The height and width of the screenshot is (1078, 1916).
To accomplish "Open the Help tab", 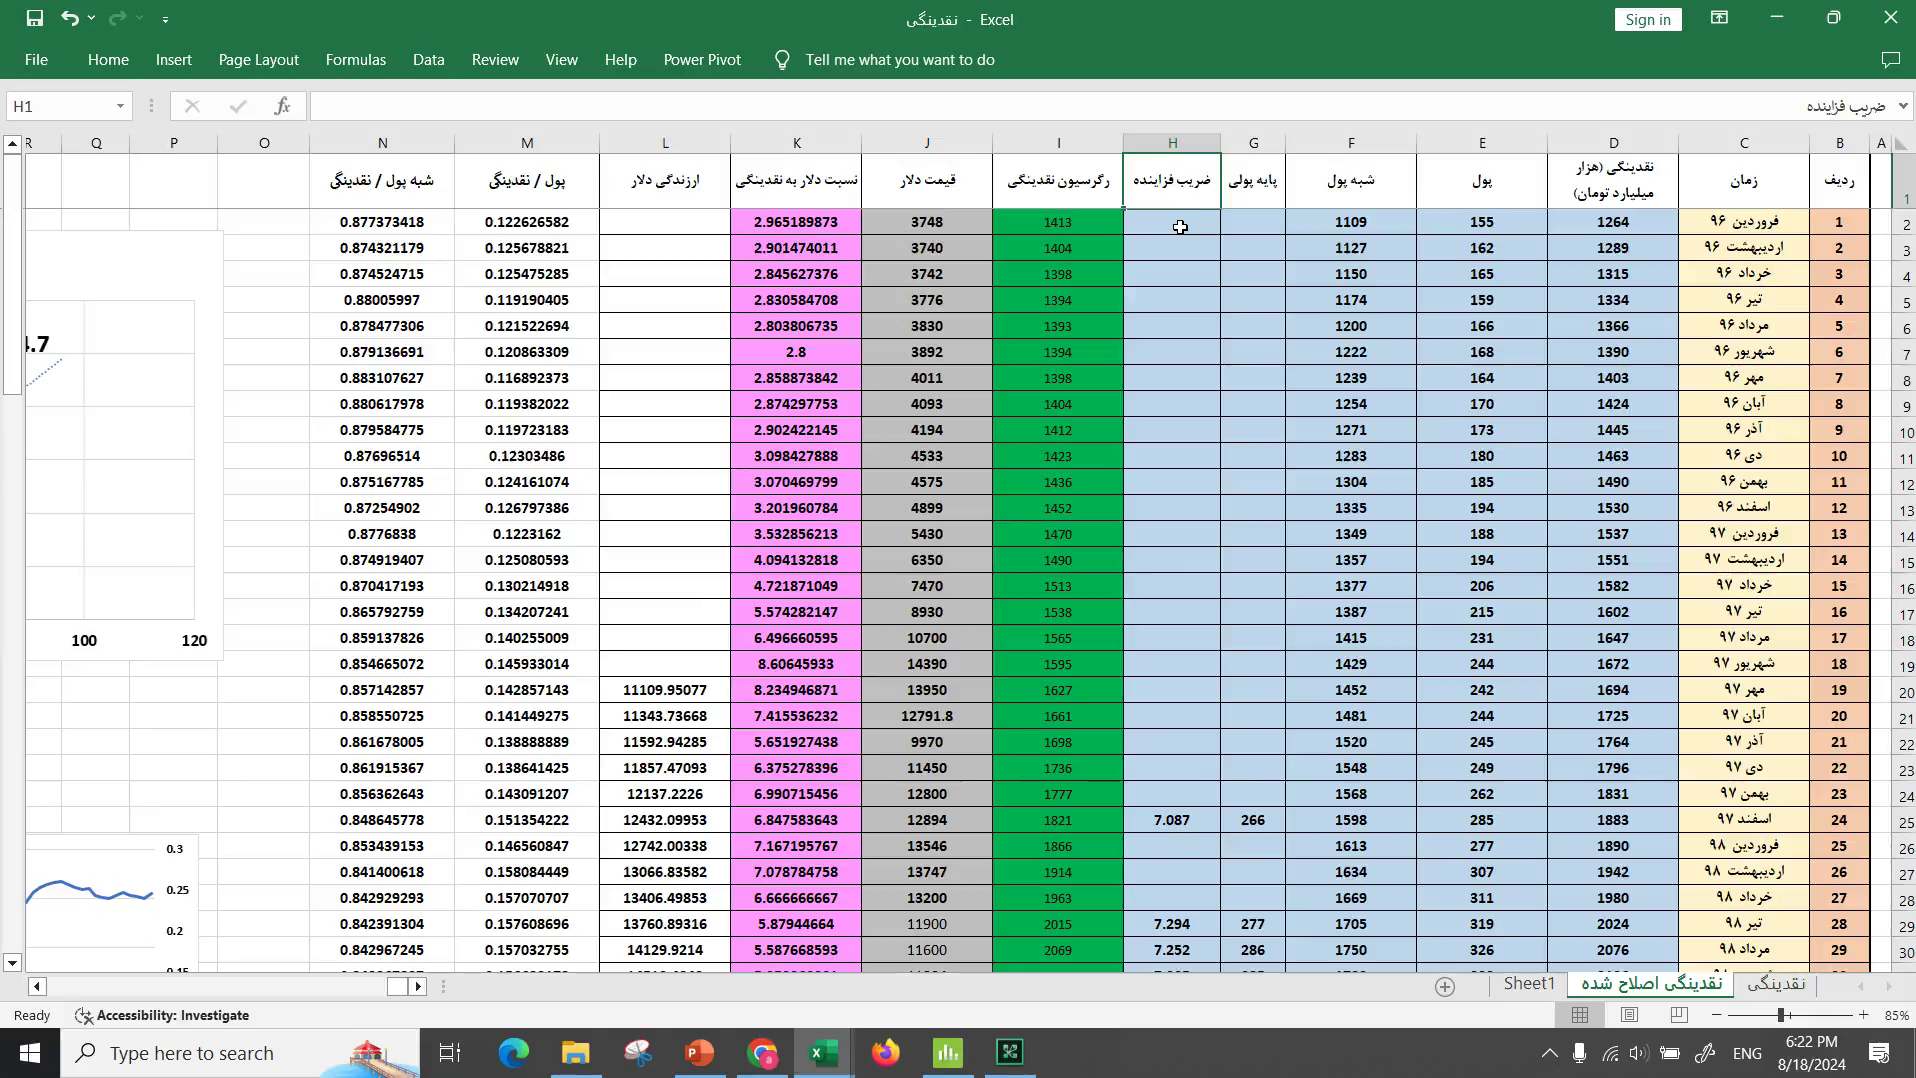I will point(621,60).
